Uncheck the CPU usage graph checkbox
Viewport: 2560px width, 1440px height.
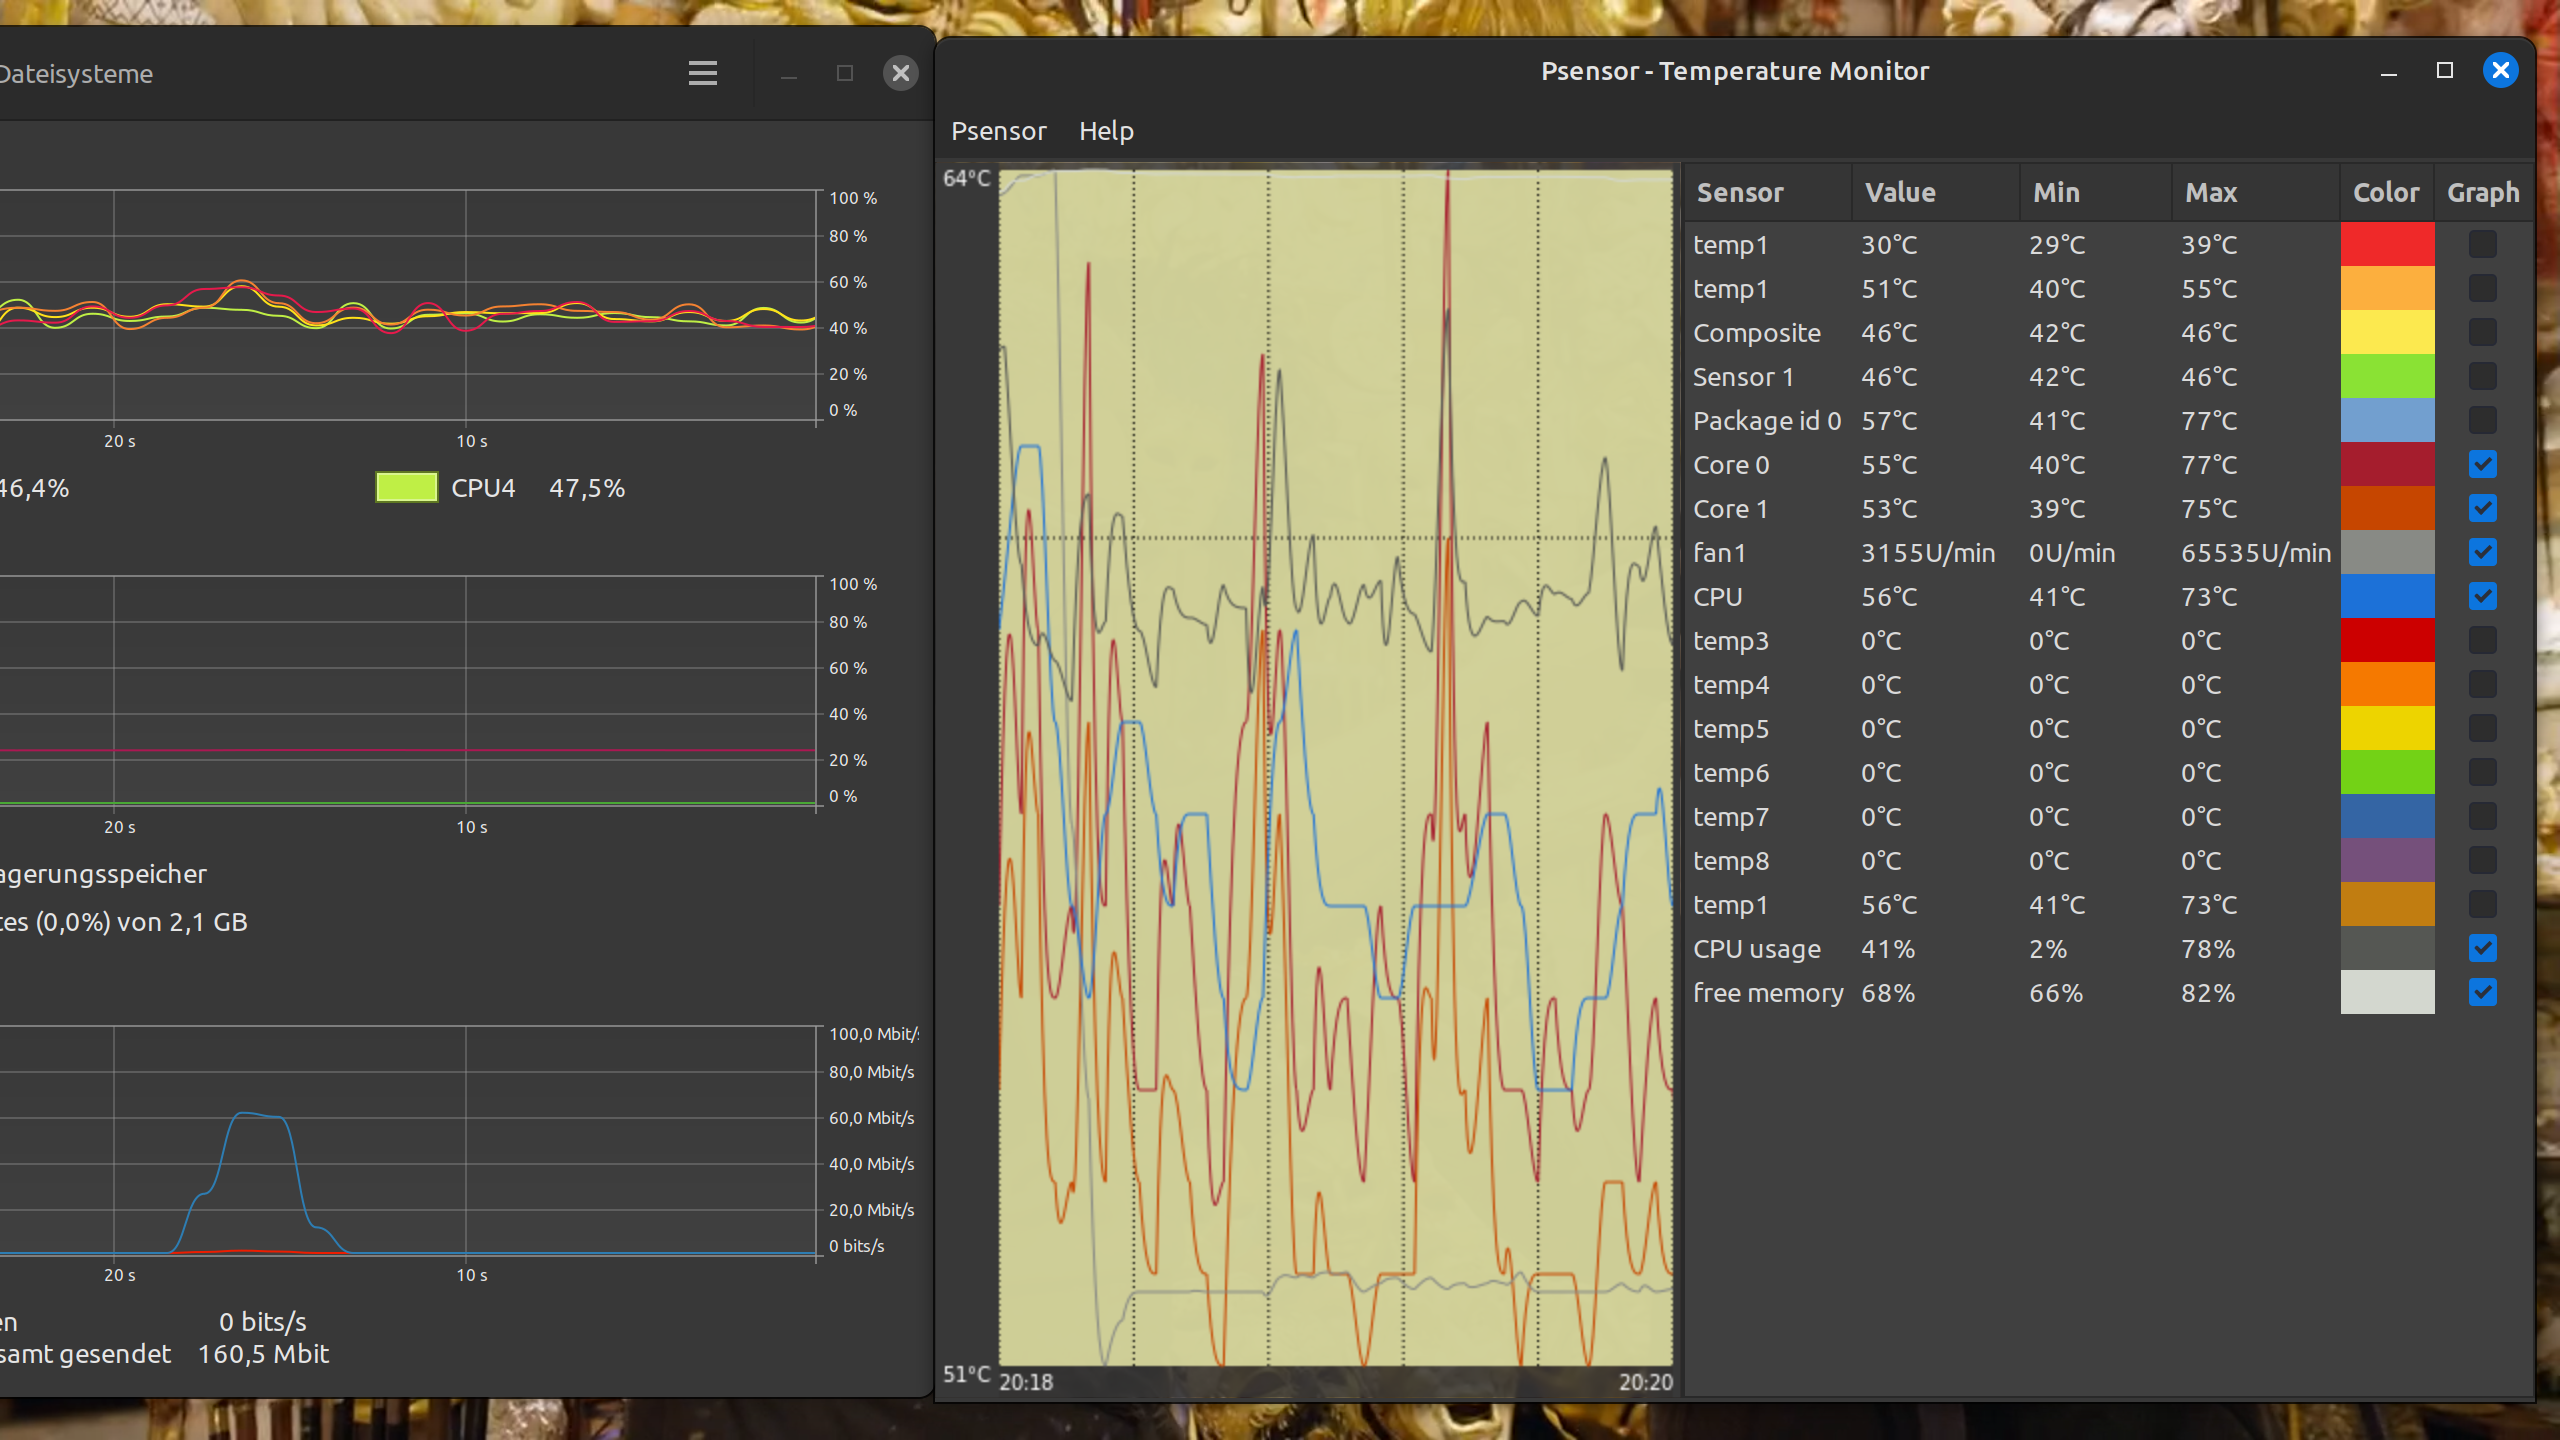tap(2483, 949)
